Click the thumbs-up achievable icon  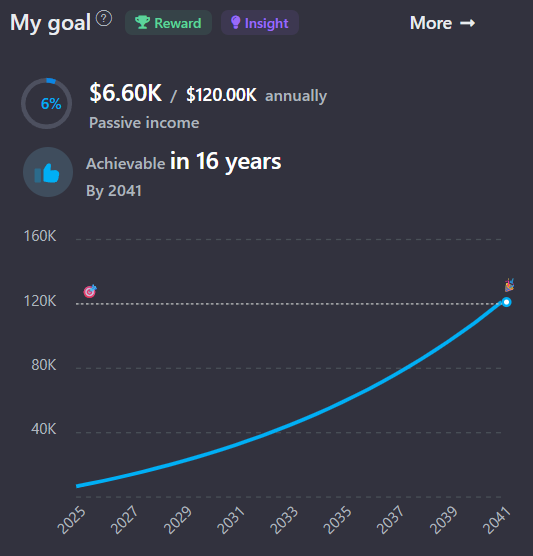click(x=48, y=172)
